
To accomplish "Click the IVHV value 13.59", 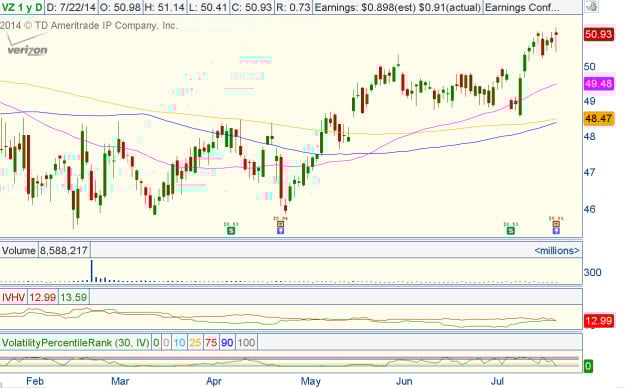I will 74,297.
